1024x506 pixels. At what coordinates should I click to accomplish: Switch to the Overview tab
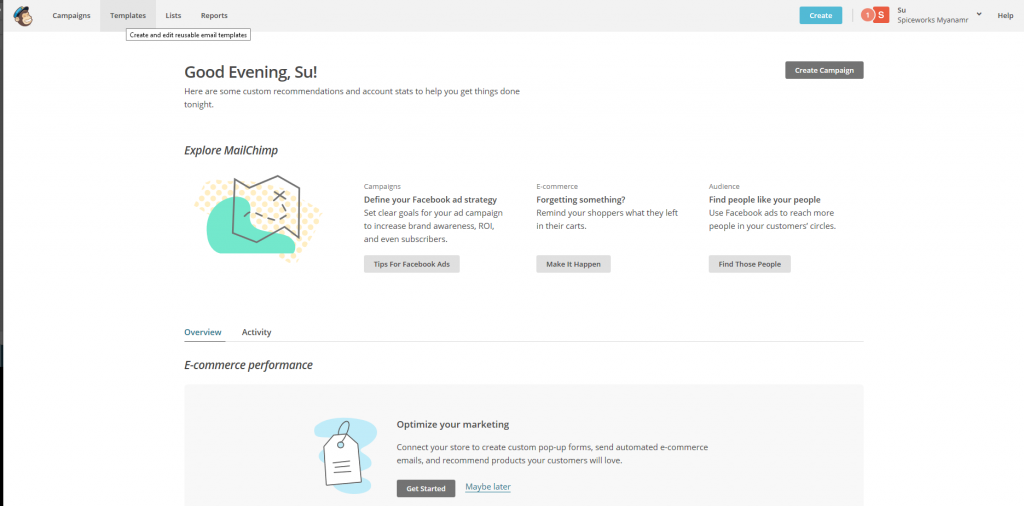[x=203, y=332]
